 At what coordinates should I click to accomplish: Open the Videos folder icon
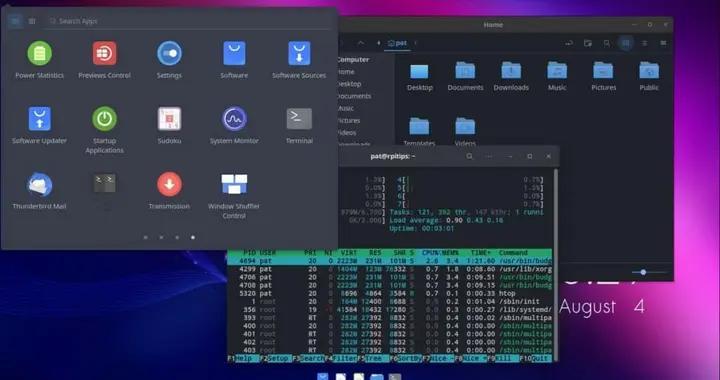tap(465, 132)
